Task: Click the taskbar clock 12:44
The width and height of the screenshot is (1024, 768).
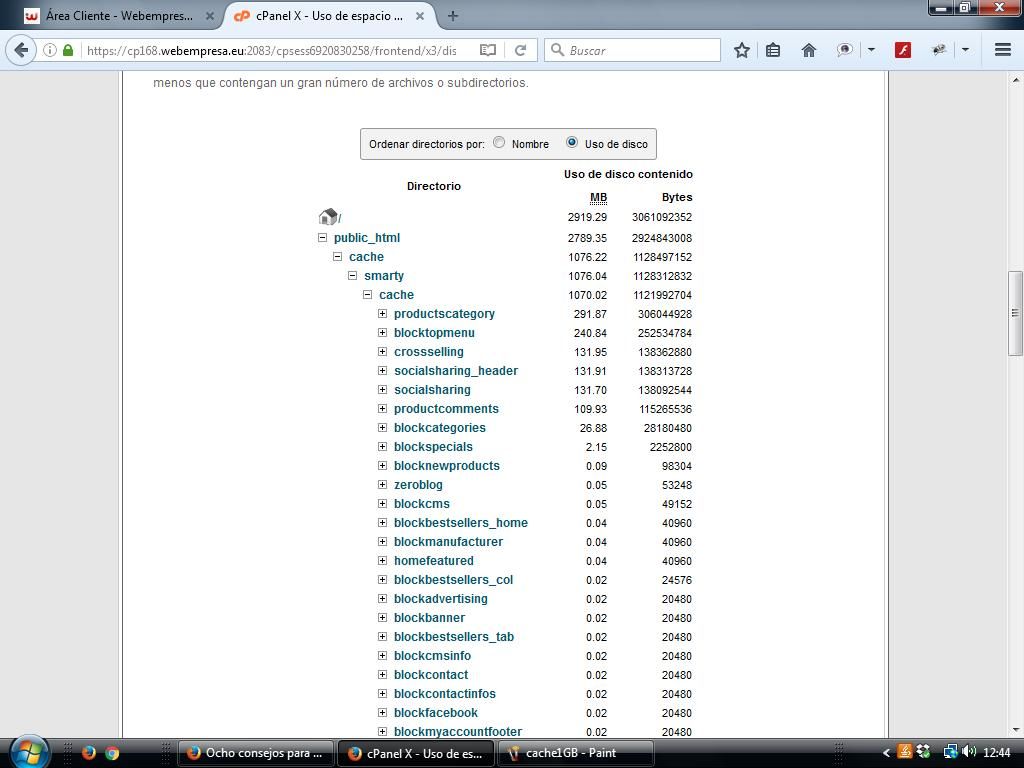Action: 997,753
